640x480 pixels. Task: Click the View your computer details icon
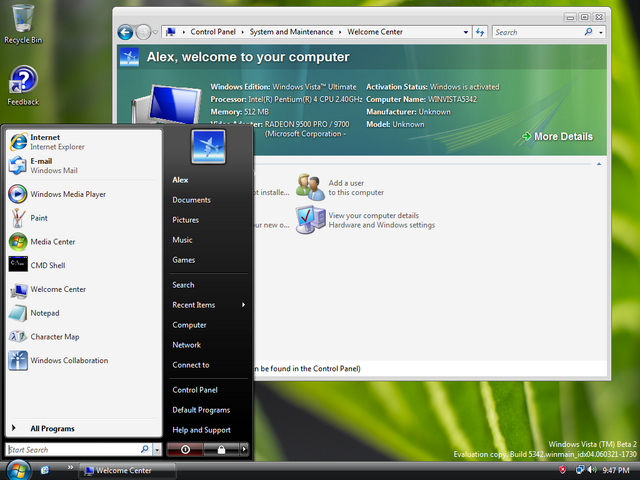pos(310,220)
